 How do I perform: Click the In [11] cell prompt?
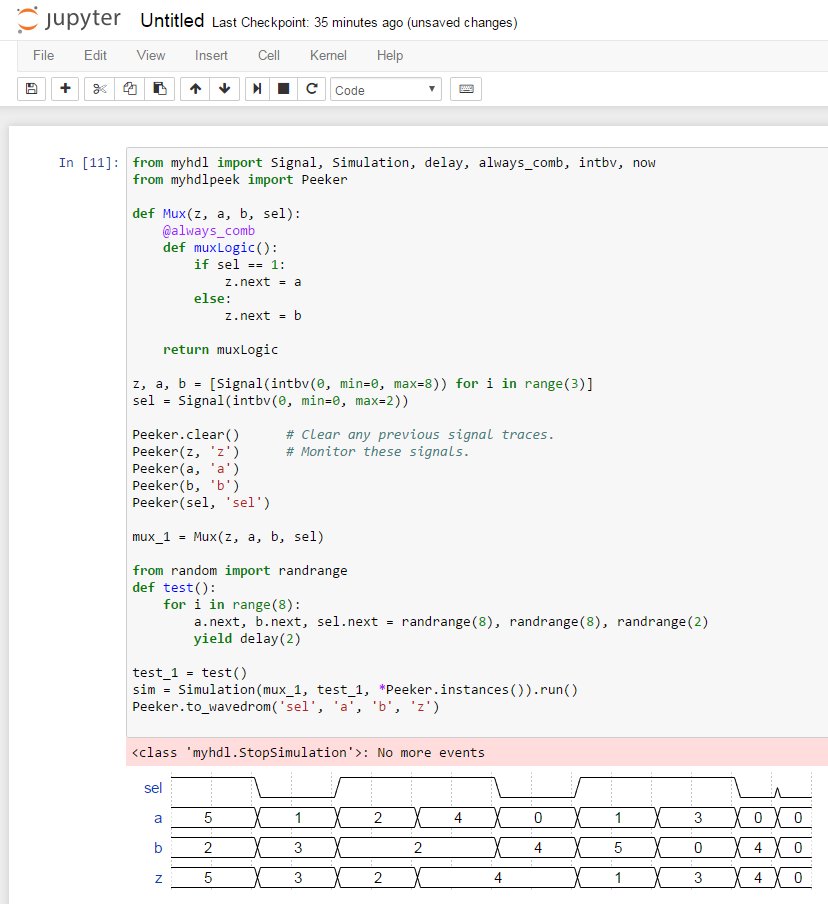pos(88,163)
